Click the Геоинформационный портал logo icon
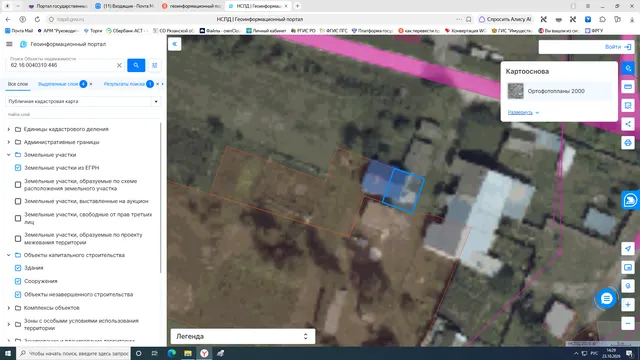The width and height of the screenshot is (640, 360). (23, 44)
